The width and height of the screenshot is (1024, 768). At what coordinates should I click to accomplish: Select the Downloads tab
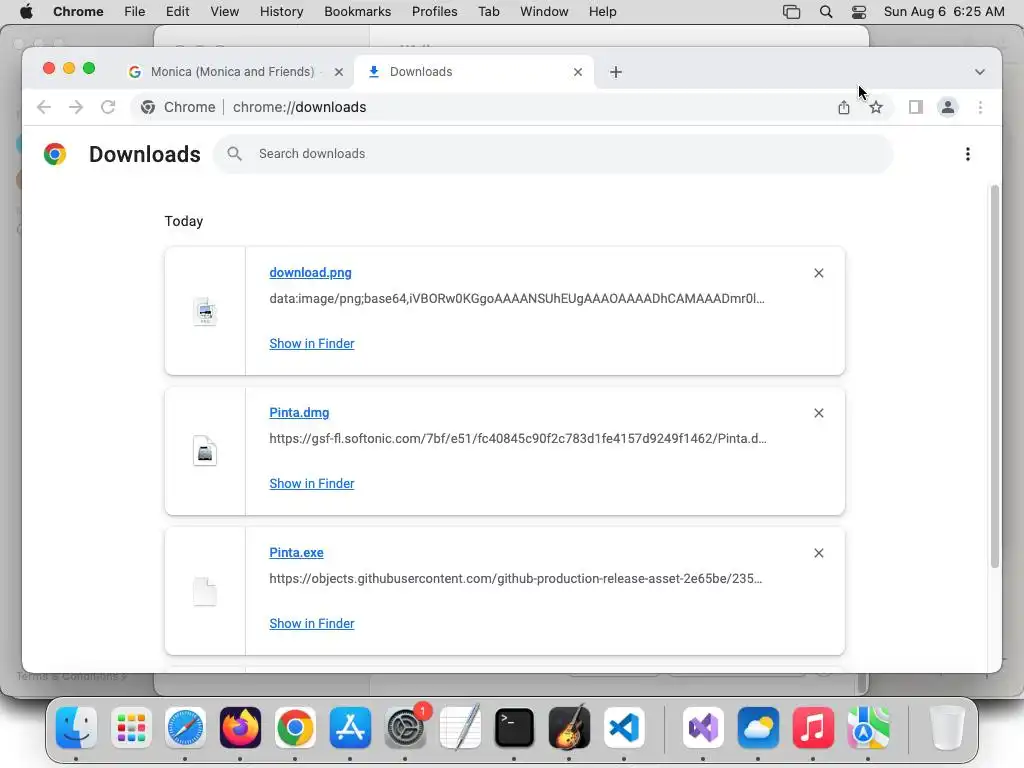[x=472, y=72]
